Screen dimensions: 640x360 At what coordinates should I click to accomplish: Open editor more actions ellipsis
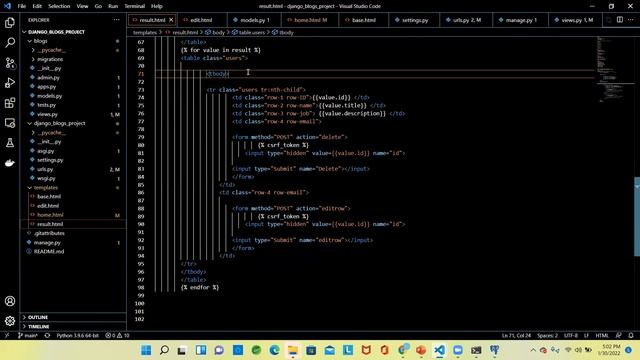(x=631, y=20)
